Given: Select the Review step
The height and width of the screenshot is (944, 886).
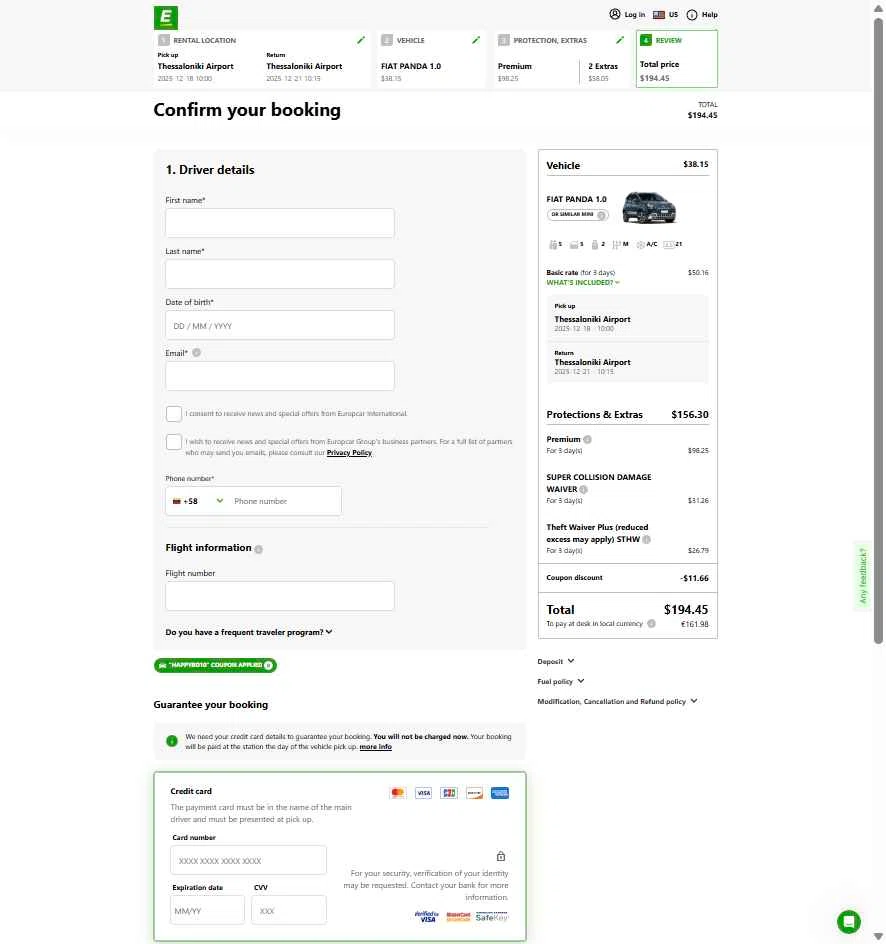Looking at the screenshot, I should [677, 59].
